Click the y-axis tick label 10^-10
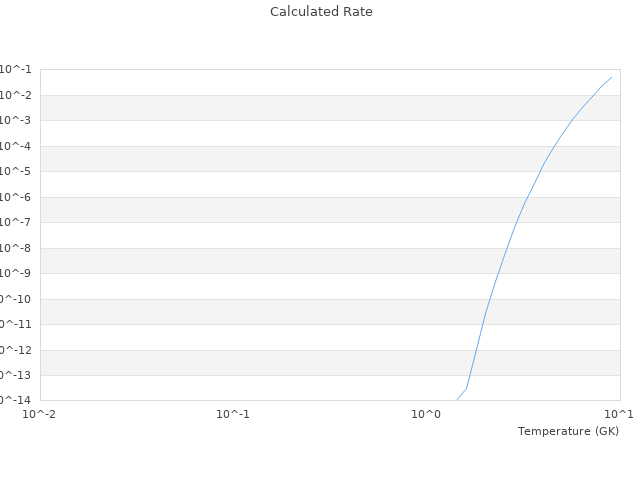This screenshot has width=640, height=480. click(x=15, y=299)
